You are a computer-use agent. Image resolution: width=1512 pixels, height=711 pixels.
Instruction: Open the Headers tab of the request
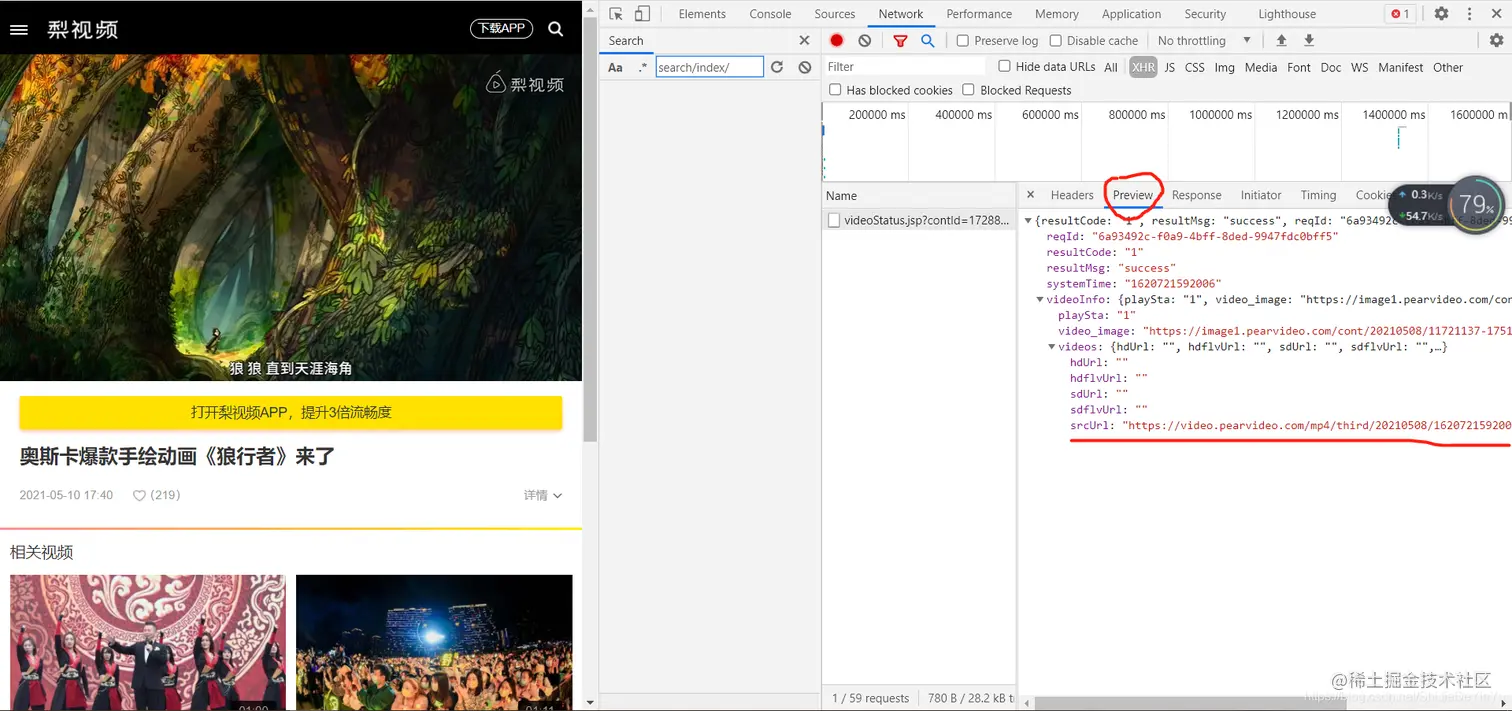[1072, 195]
